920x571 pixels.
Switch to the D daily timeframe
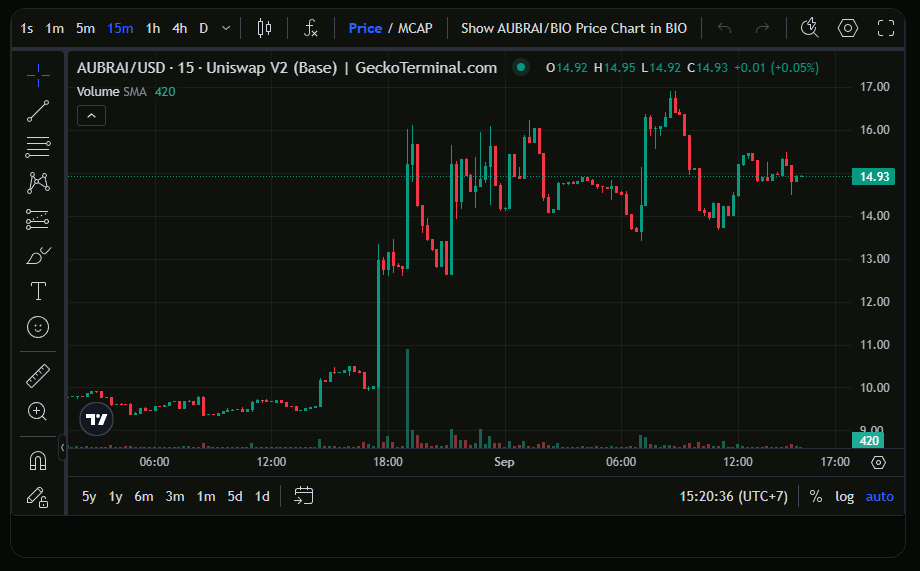[204, 28]
